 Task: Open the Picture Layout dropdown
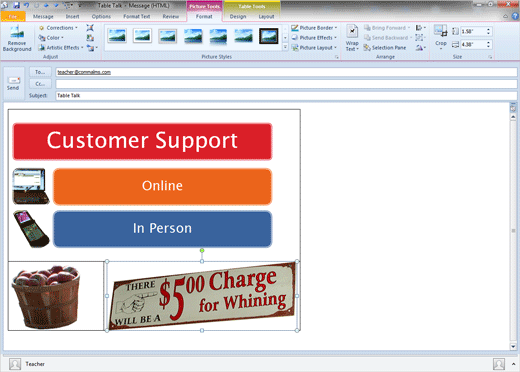coord(314,48)
